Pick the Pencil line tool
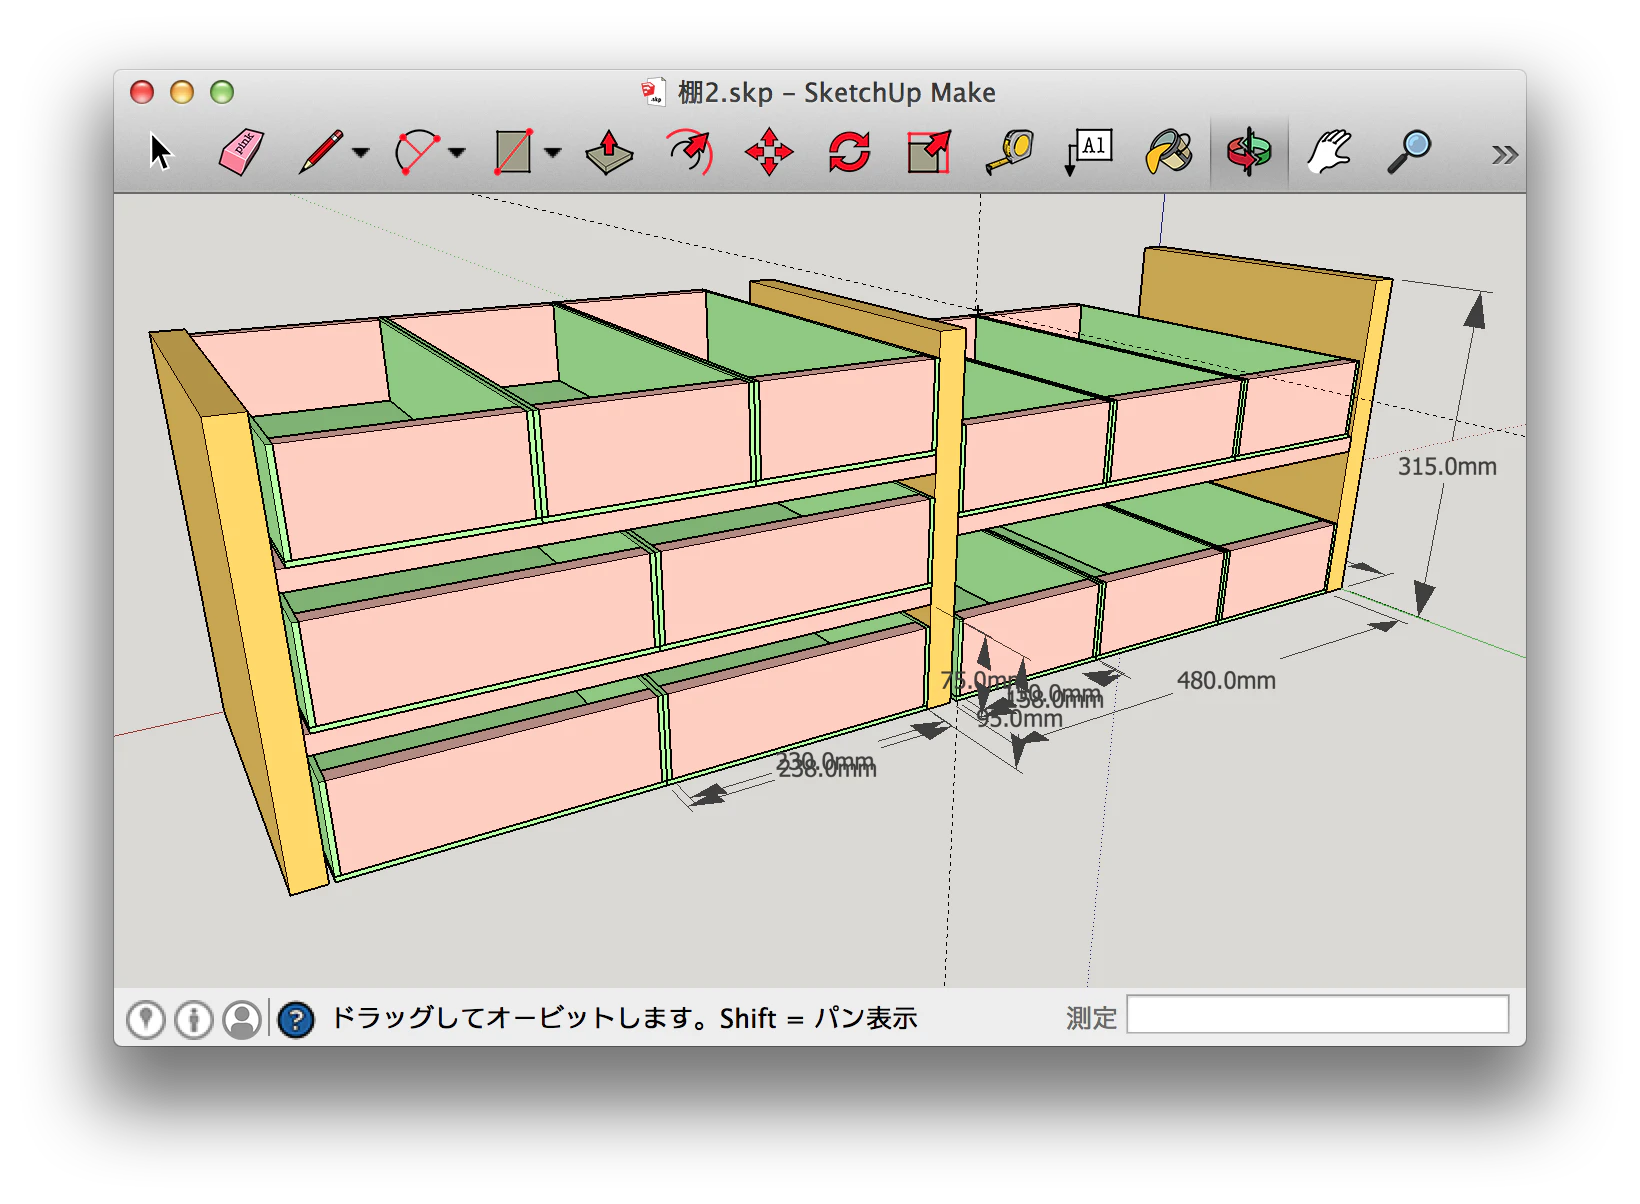Image resolution: width=1640 pixels, height=1204 pixels. tap(321, 152)
